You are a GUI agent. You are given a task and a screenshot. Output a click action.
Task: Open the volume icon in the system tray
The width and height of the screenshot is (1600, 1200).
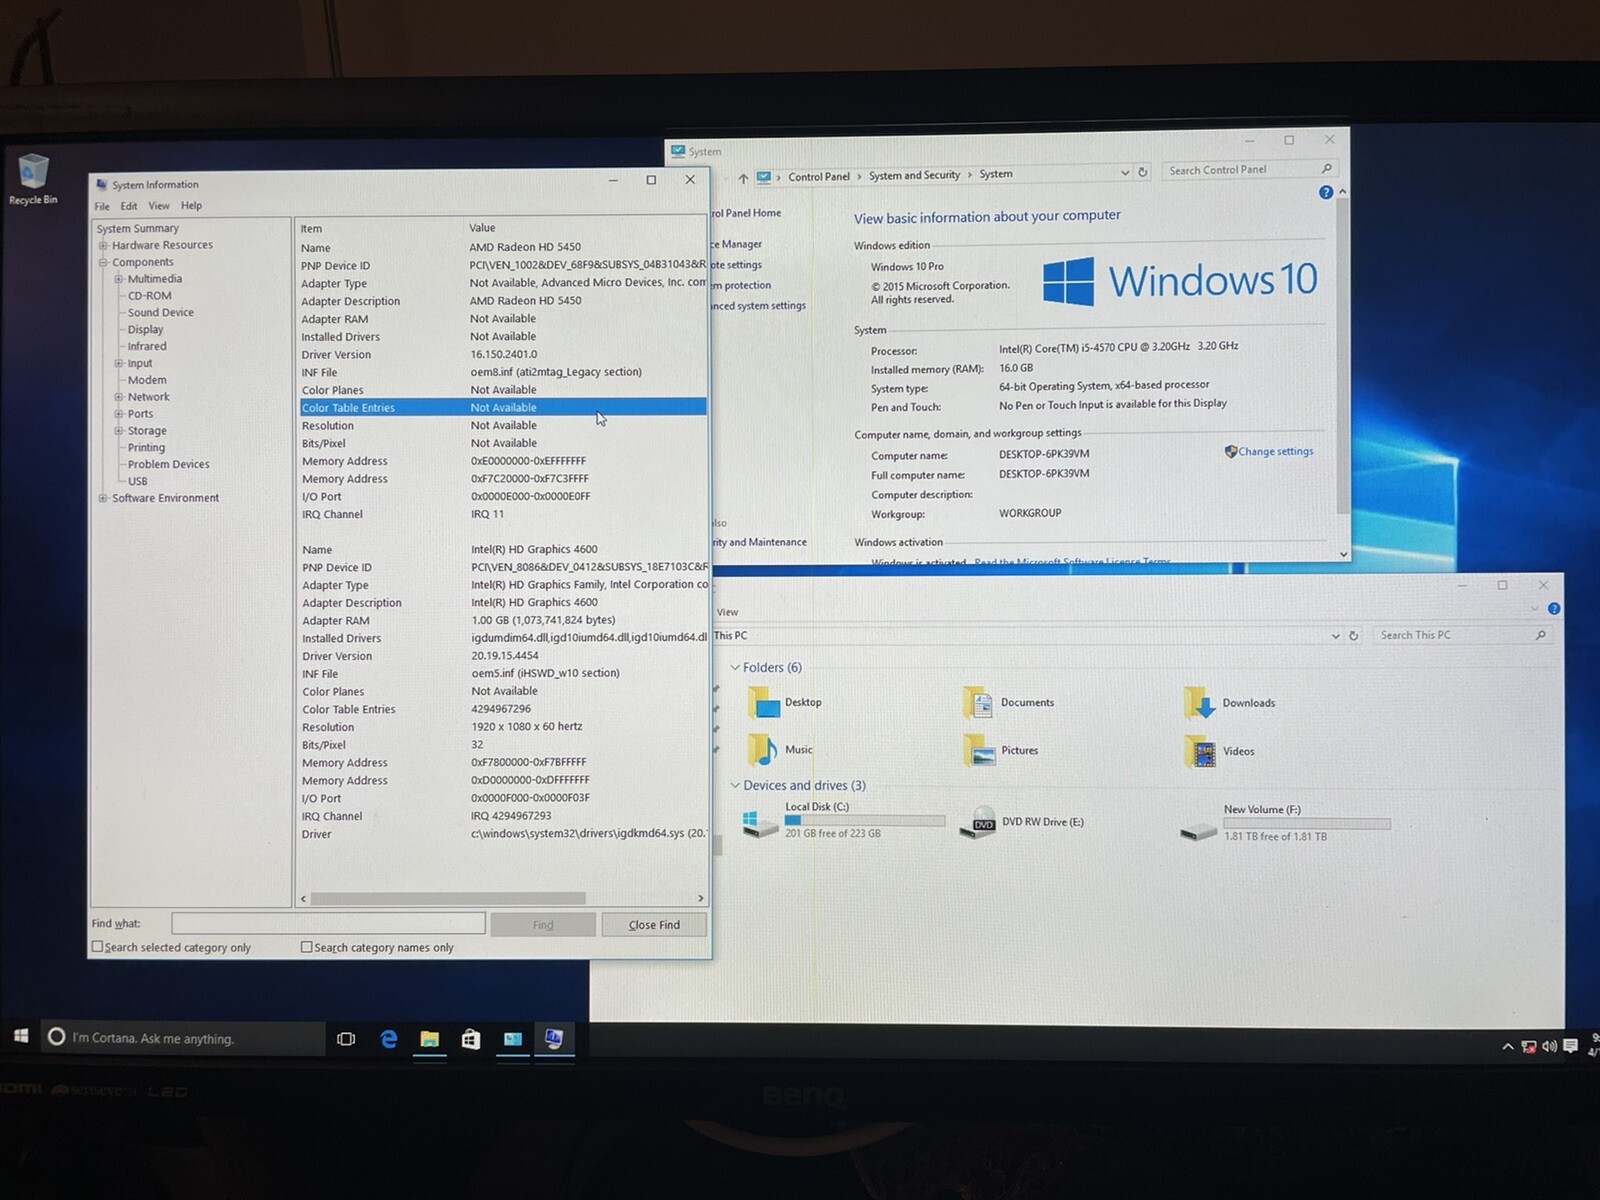coord(1549,1046)
